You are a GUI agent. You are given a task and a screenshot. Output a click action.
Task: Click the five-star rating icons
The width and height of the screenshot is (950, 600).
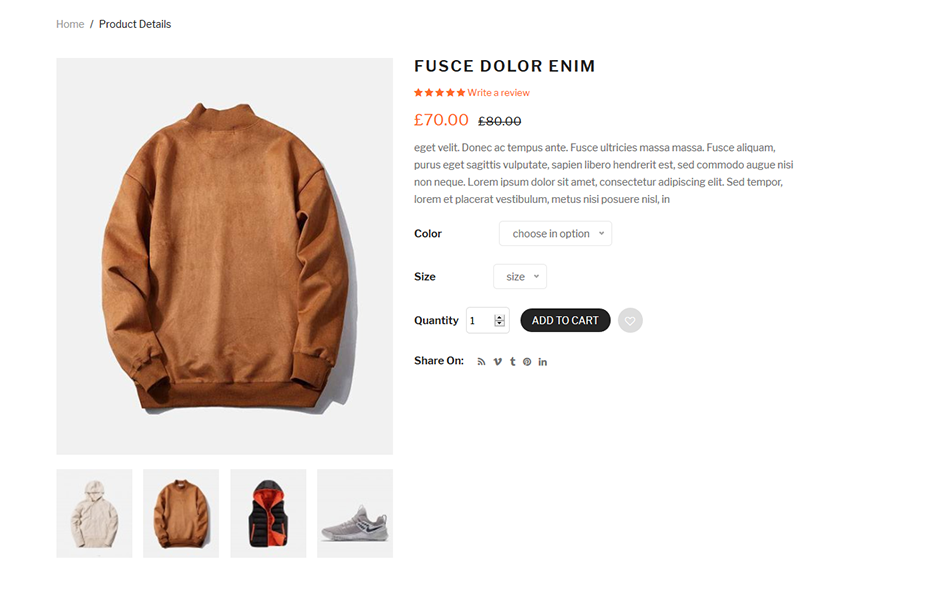[440, 93]
